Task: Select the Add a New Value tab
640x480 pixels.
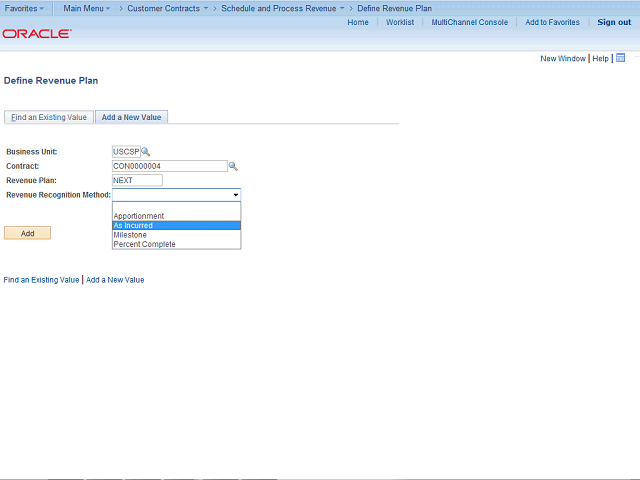Action: pos(131,117)
